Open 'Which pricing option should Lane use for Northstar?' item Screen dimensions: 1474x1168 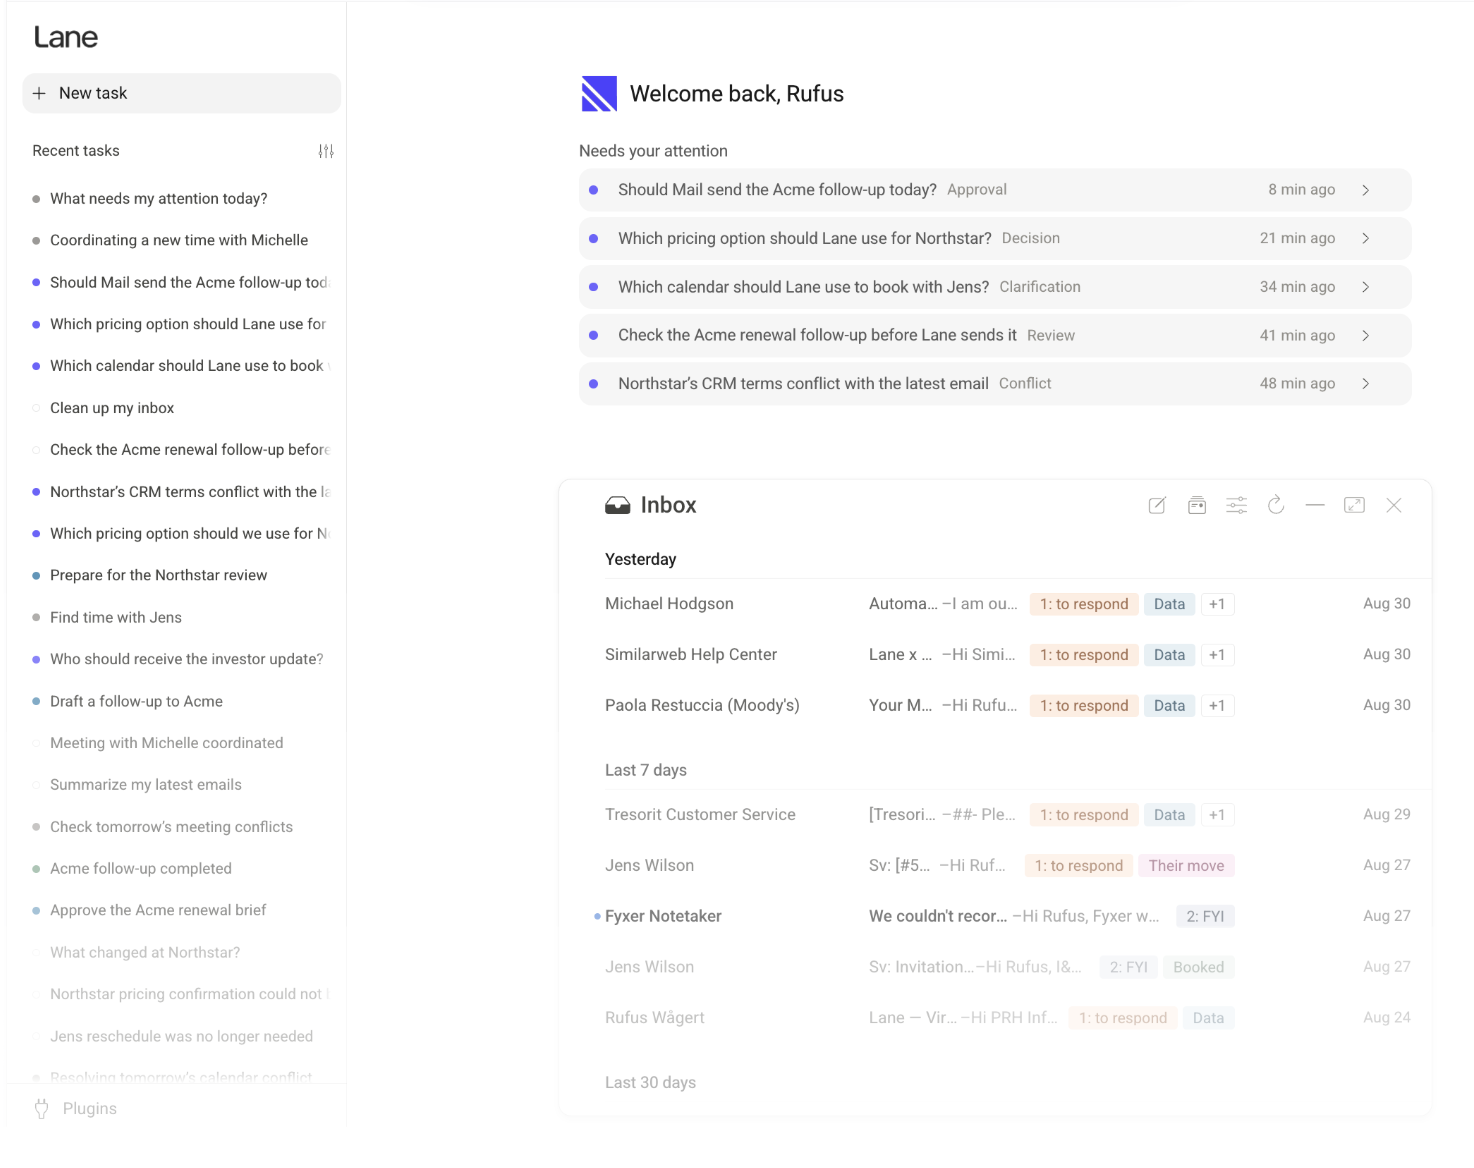tap(995, 238)
